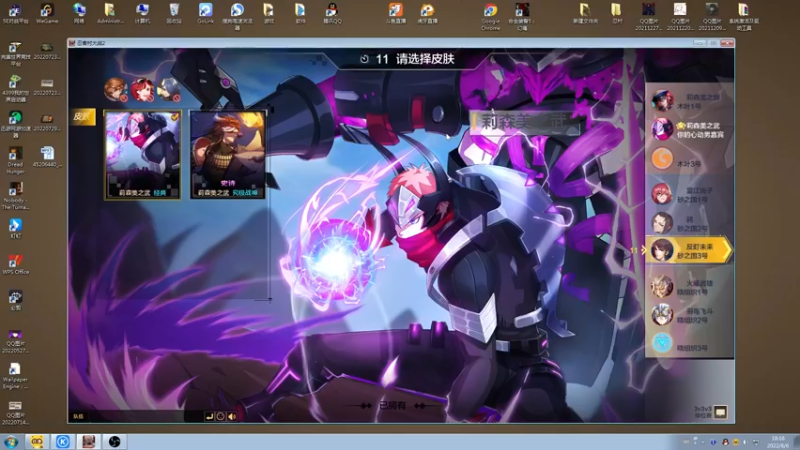The height and width of the screenshot is (450, 800).
Task: Open 虎牙直播 desktop shortcut
Action: coord(427,14)
